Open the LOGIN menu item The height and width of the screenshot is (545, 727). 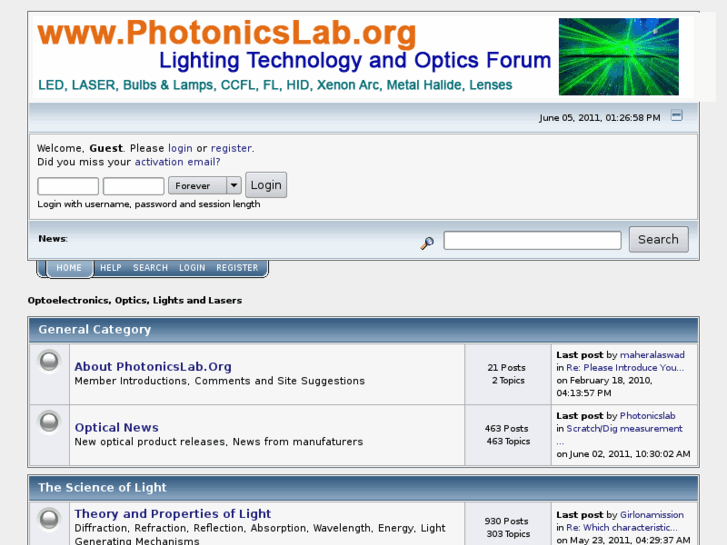click(x=192, y=268)
